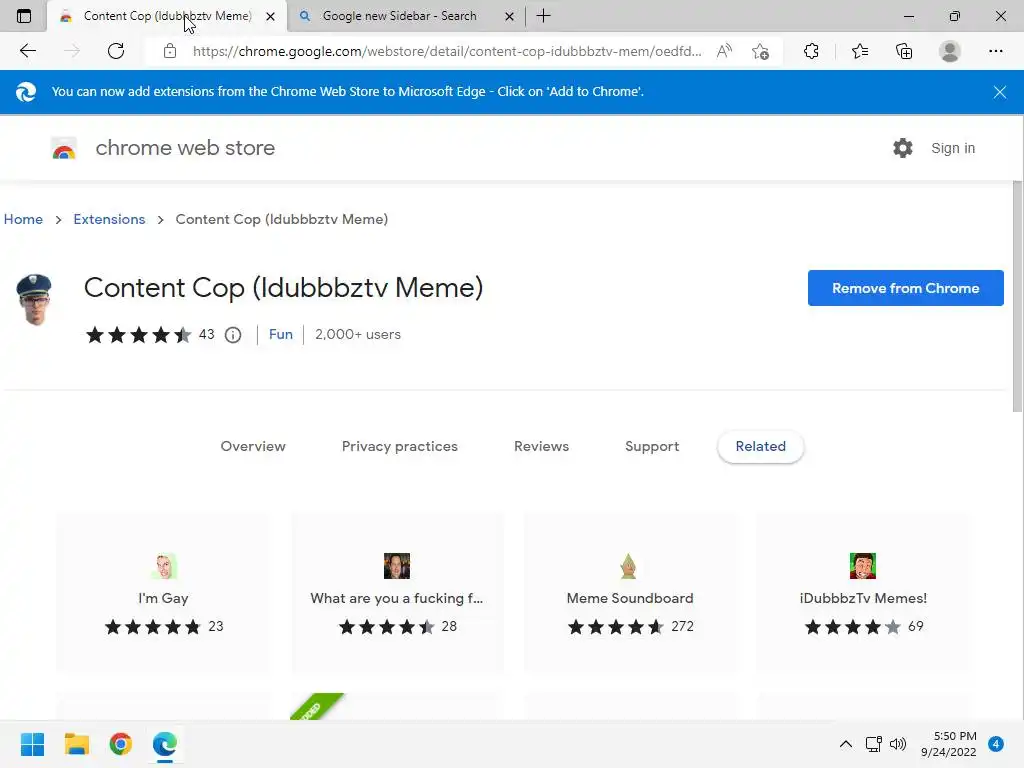Image resolution: width=1024 pixels, height=768 pixels.
Task: Click Sign in link
Action: tap(953, 148)
